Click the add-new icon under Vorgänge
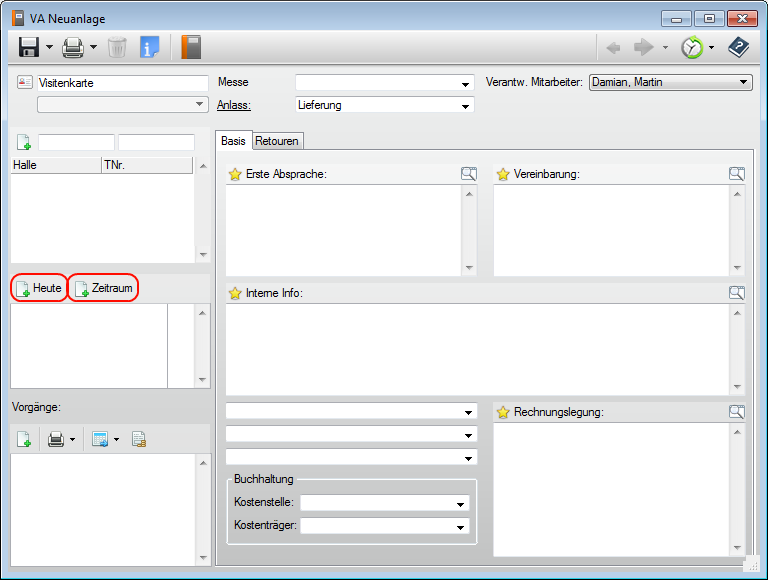The width and height of the screenshot is (768, 580). (x=24, y=439)
